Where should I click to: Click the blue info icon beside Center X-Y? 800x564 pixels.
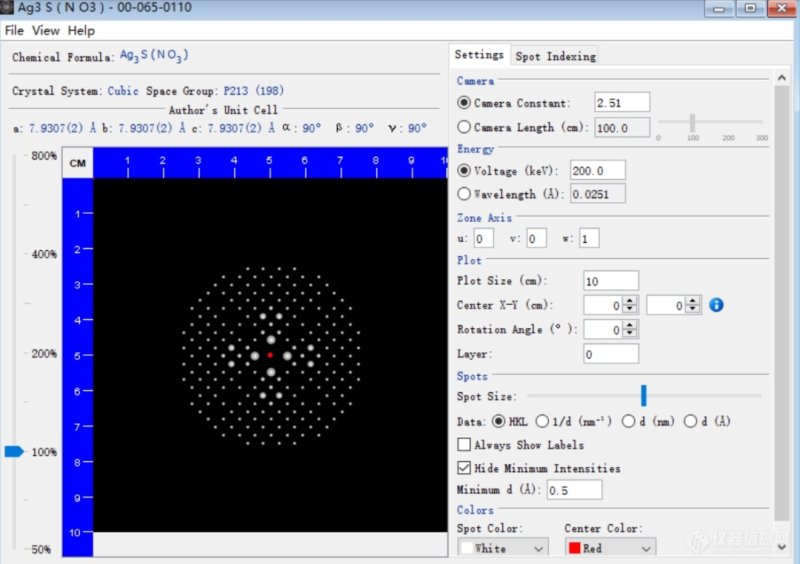pos(716,305)
